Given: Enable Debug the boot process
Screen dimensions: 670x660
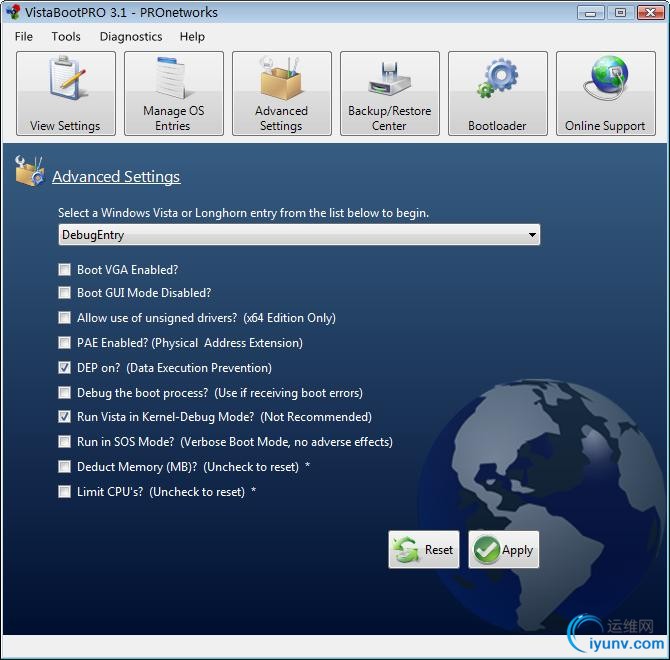Looking at the screenshot, I should [65, 393].
